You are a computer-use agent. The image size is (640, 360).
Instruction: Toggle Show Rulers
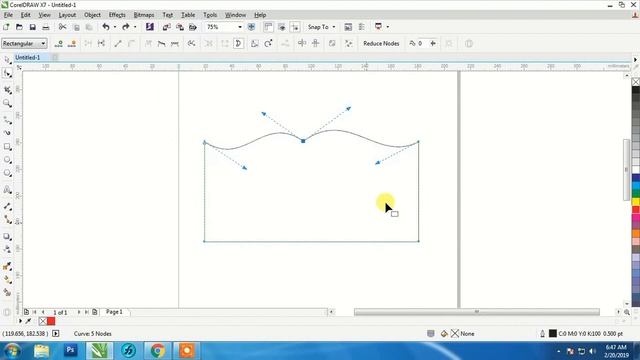268,27
